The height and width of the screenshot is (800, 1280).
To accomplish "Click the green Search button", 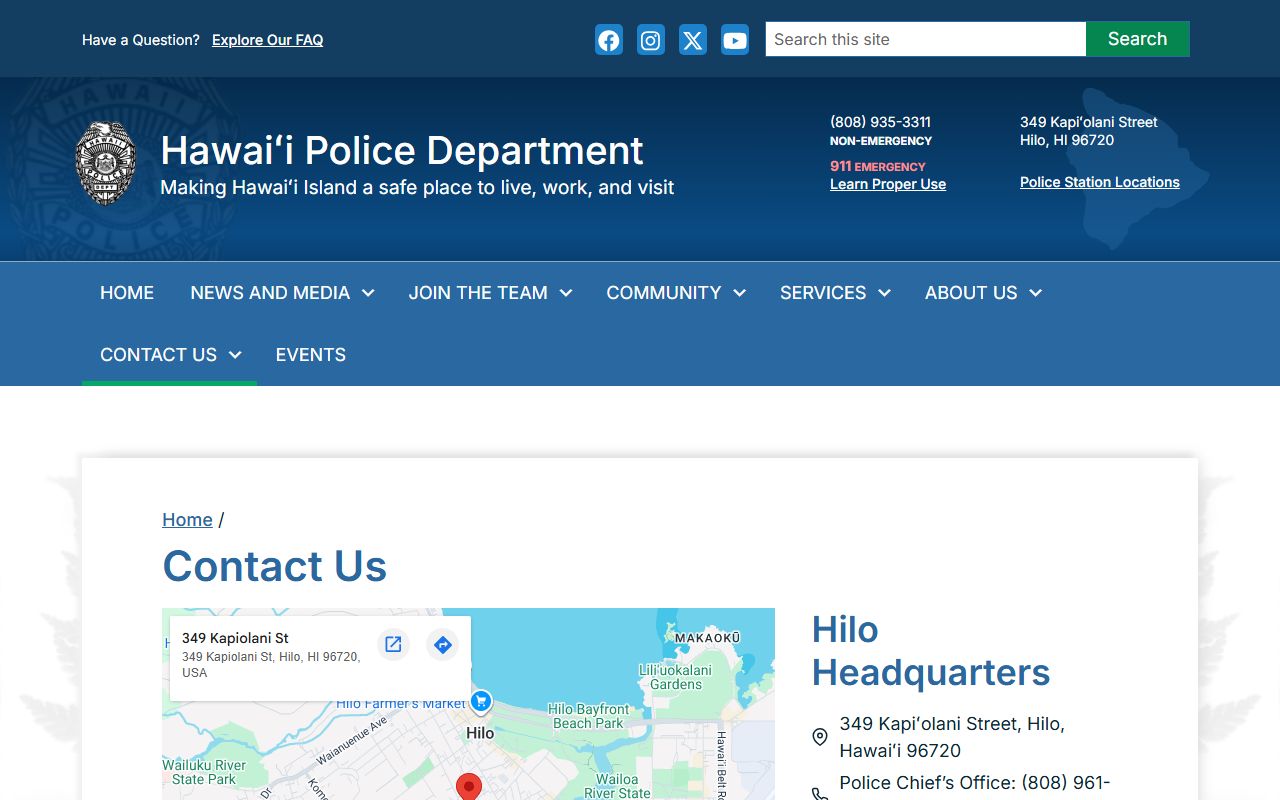I will (1138, 39).
